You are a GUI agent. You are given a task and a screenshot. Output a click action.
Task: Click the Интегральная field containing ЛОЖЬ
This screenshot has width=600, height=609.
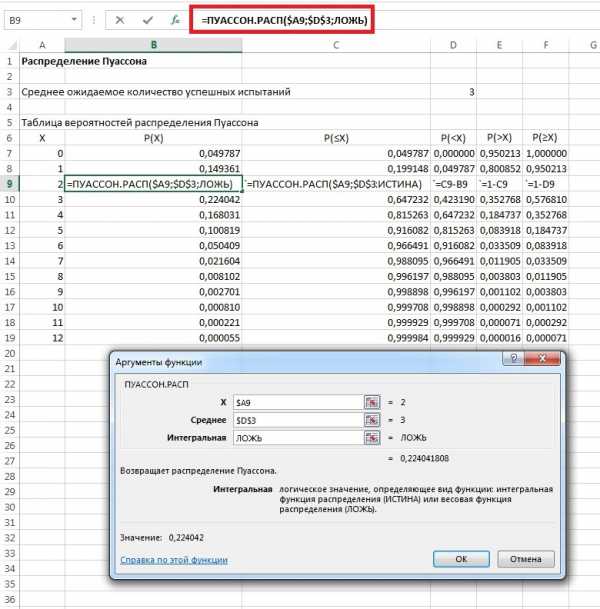[x=295, y=438]
